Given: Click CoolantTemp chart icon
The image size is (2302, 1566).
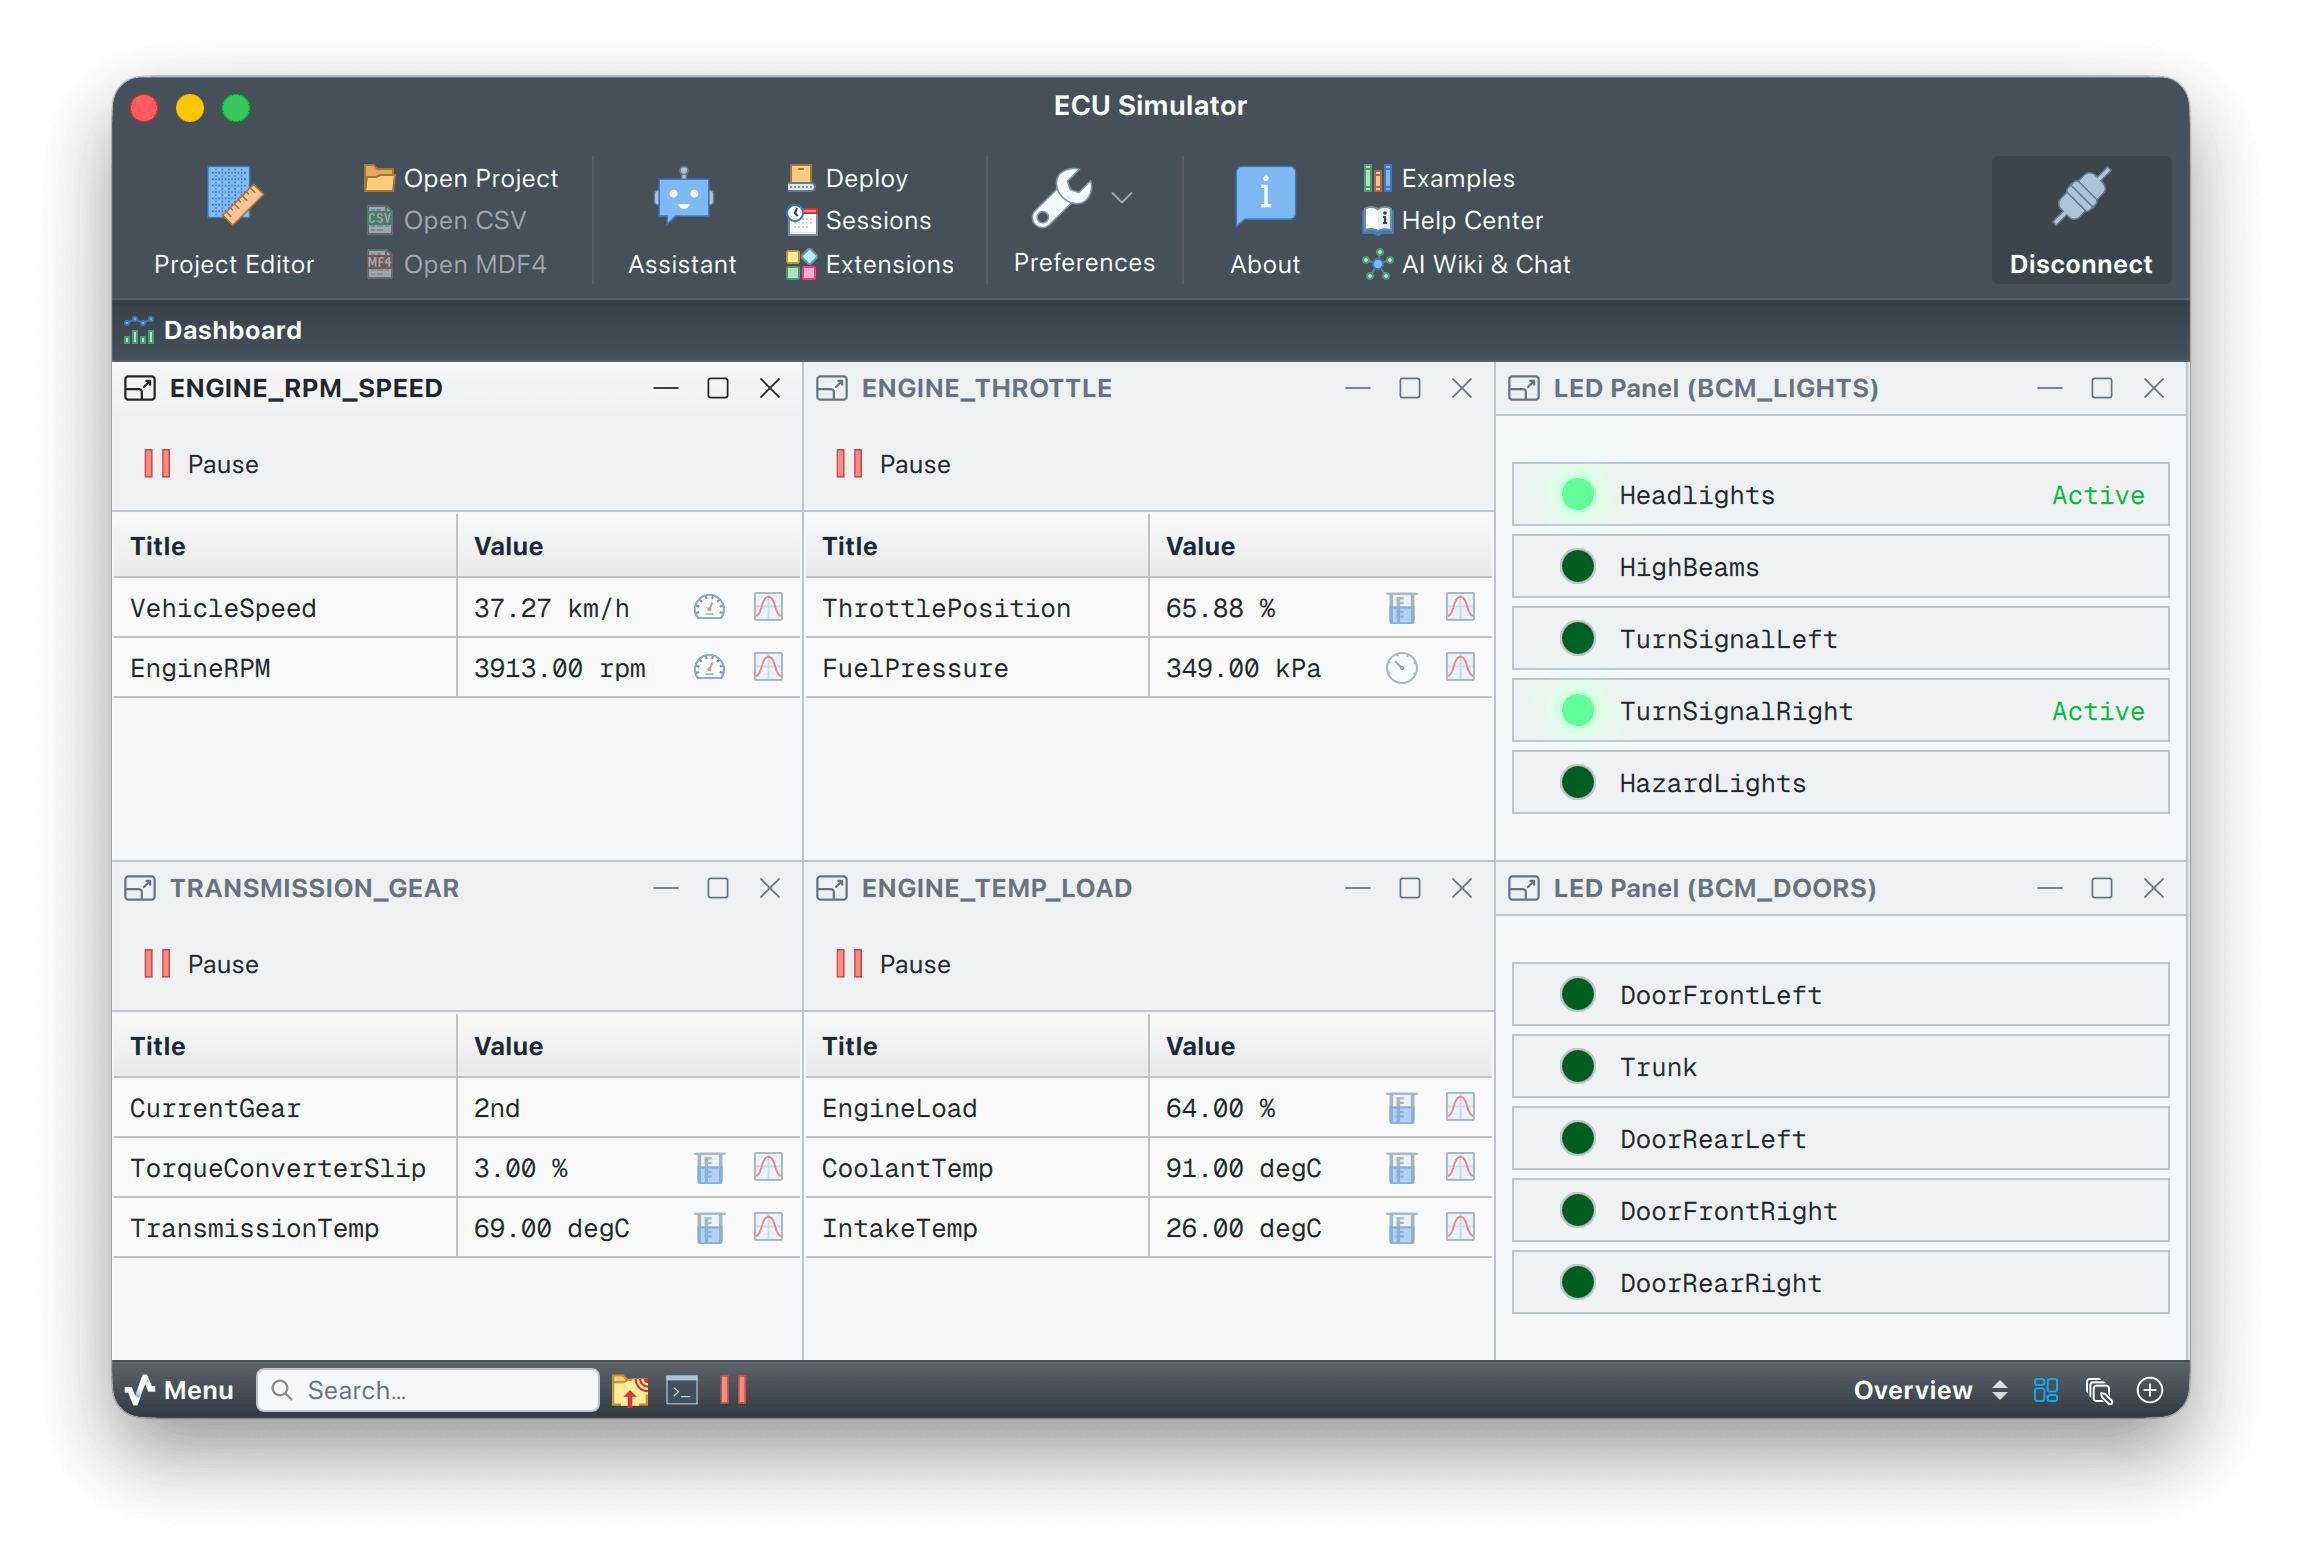Looking at the screenshot, I should tap(1460, 1167).
